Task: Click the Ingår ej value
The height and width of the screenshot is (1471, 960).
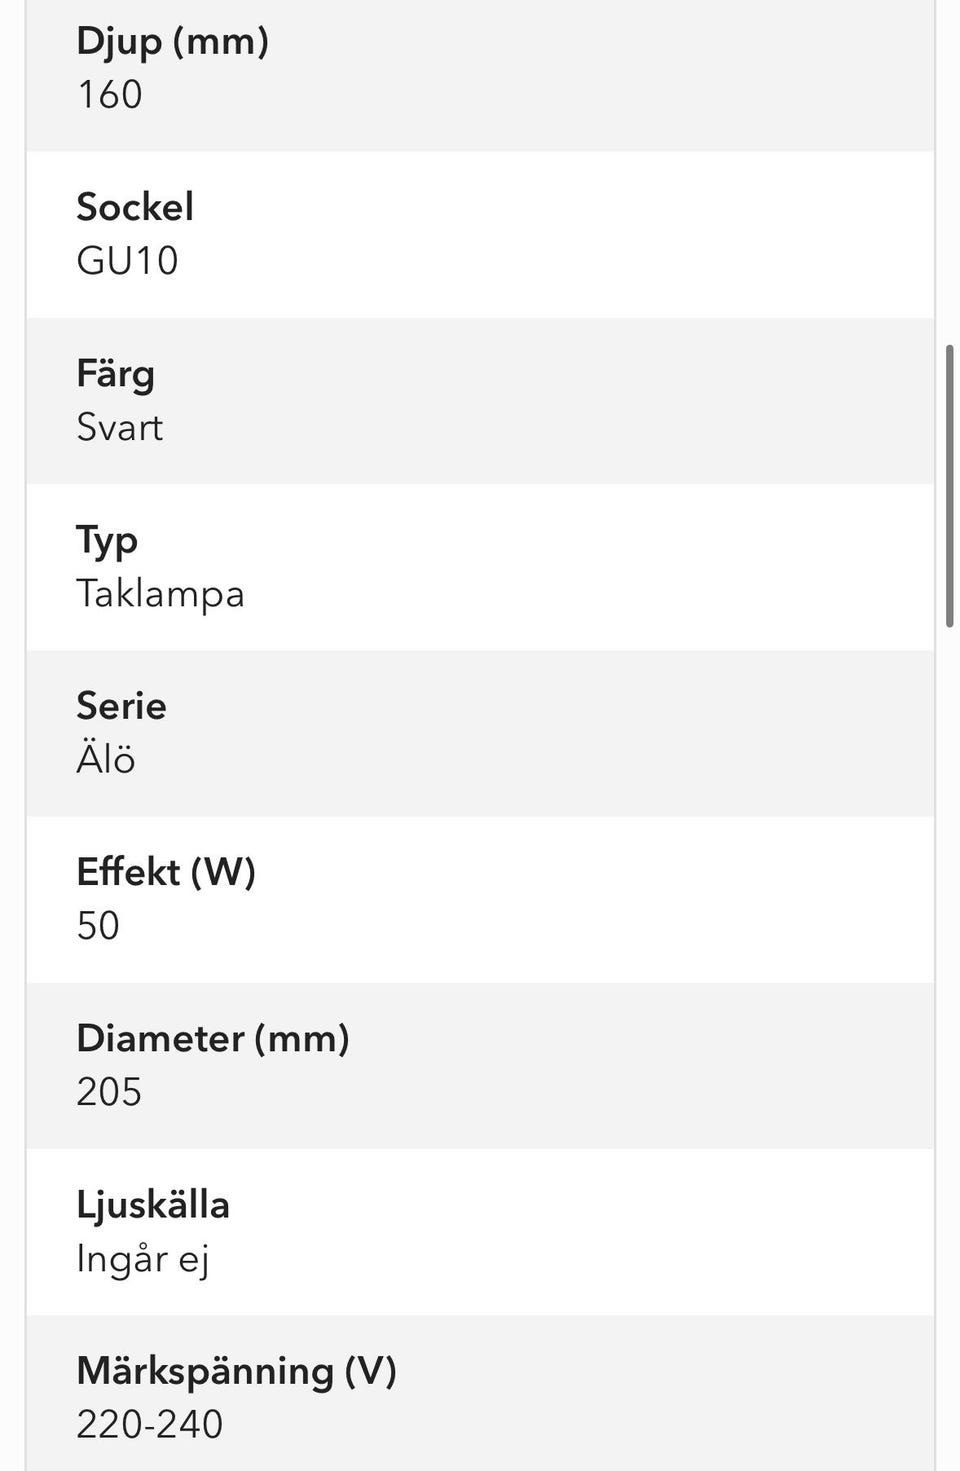Action: point(143,1259)
